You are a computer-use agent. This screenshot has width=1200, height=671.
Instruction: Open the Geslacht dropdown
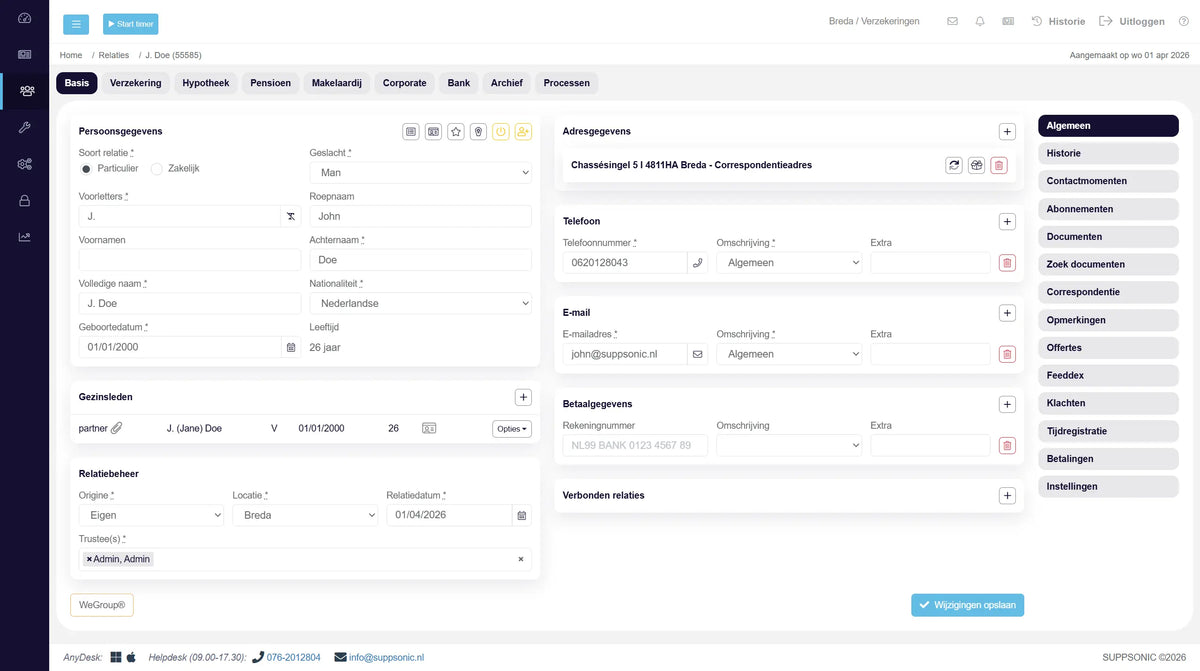point(420,173)
